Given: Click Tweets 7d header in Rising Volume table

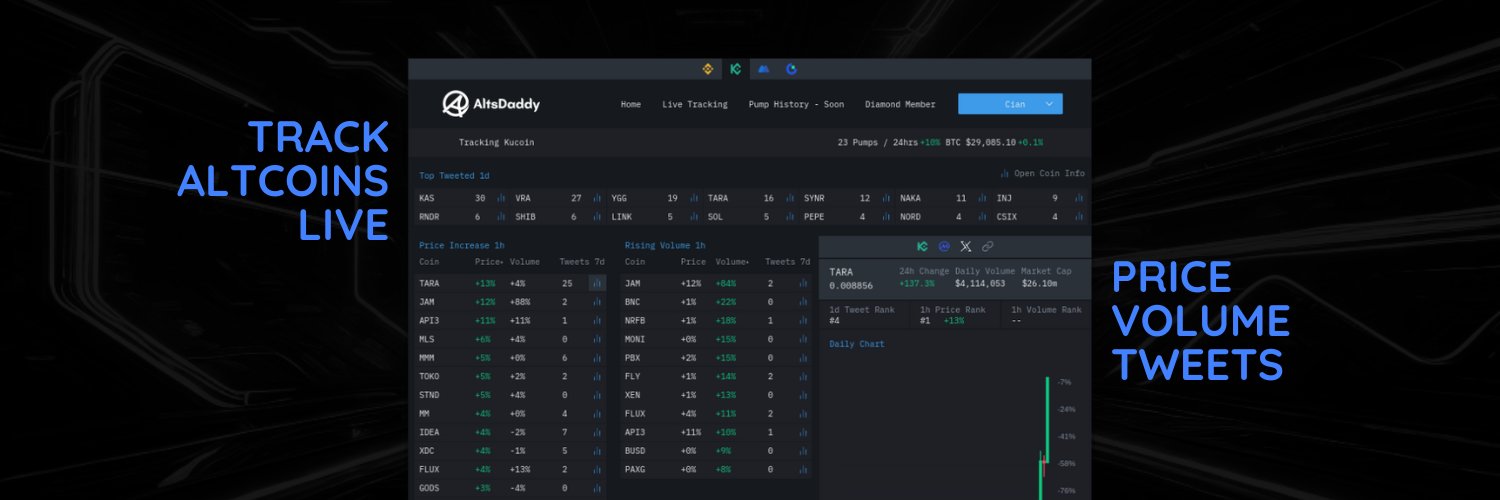Looking at the screenshot, I should coord(788,262).
